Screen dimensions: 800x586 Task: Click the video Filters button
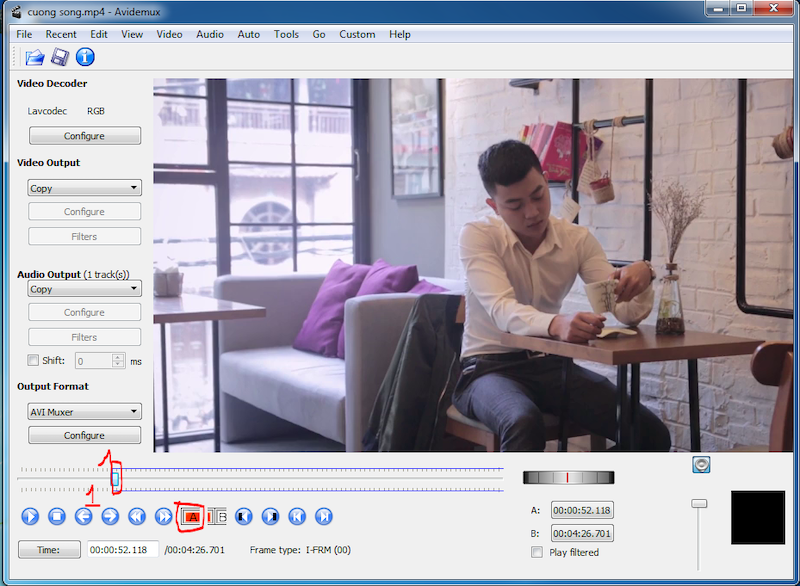pyautogui.click(x=84, y=236)
